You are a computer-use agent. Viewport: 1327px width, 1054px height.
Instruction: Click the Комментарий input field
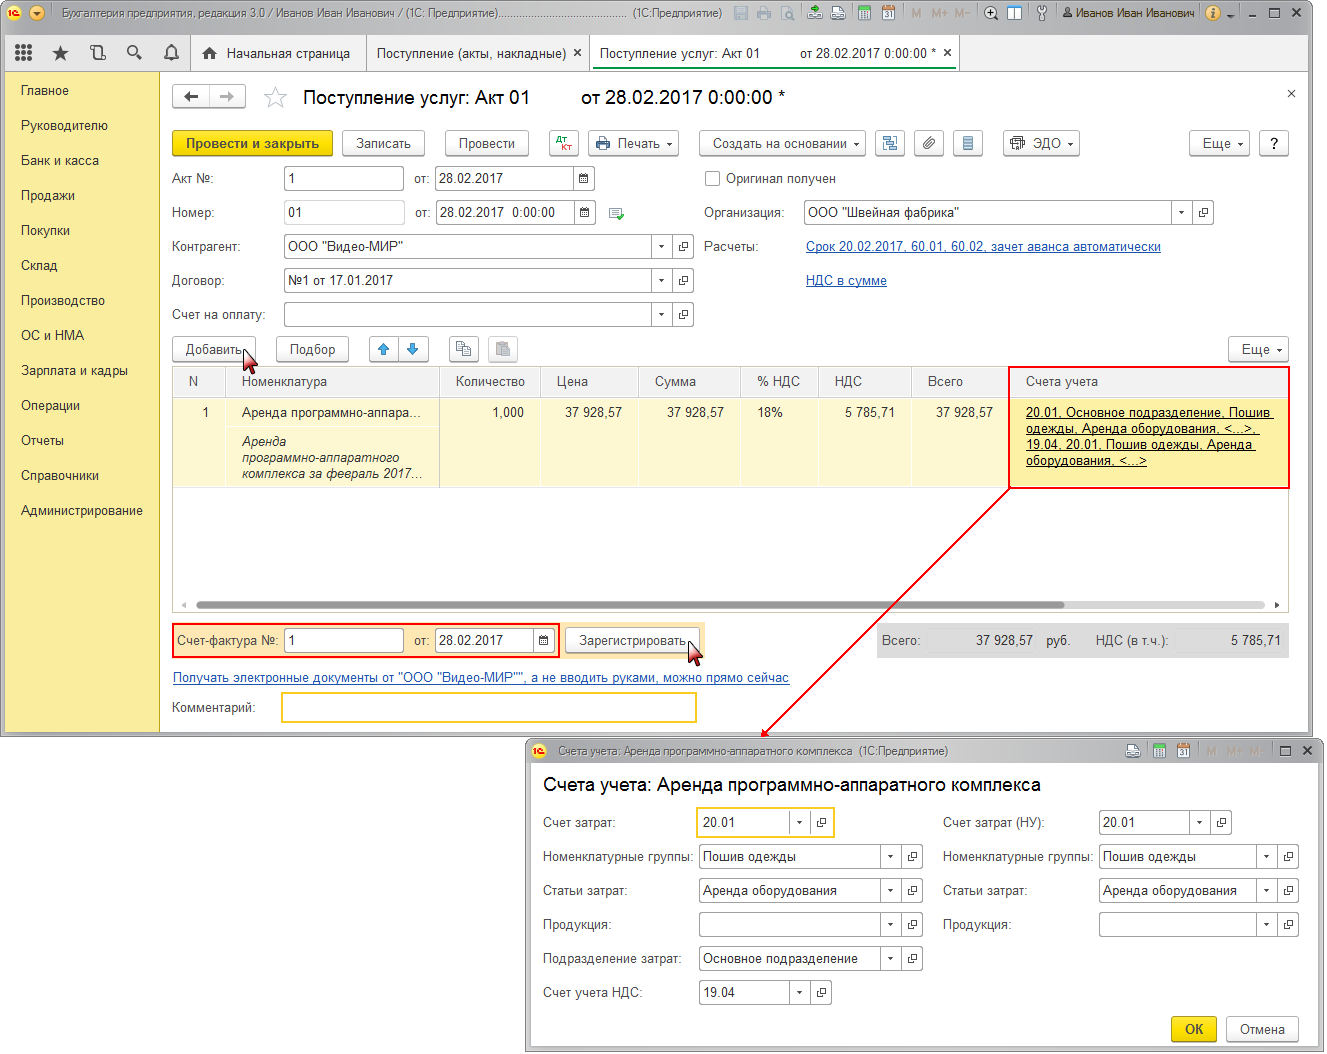click(488, 707)
